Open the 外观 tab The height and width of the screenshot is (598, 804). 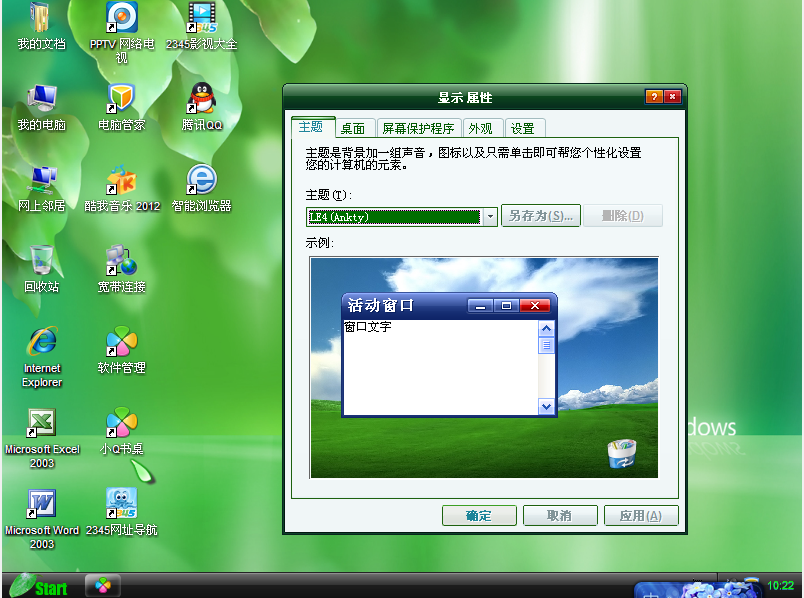pos(481,128)
